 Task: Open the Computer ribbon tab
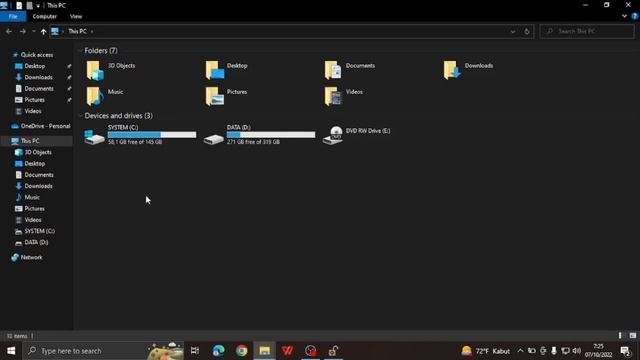[x=44, y=16]
